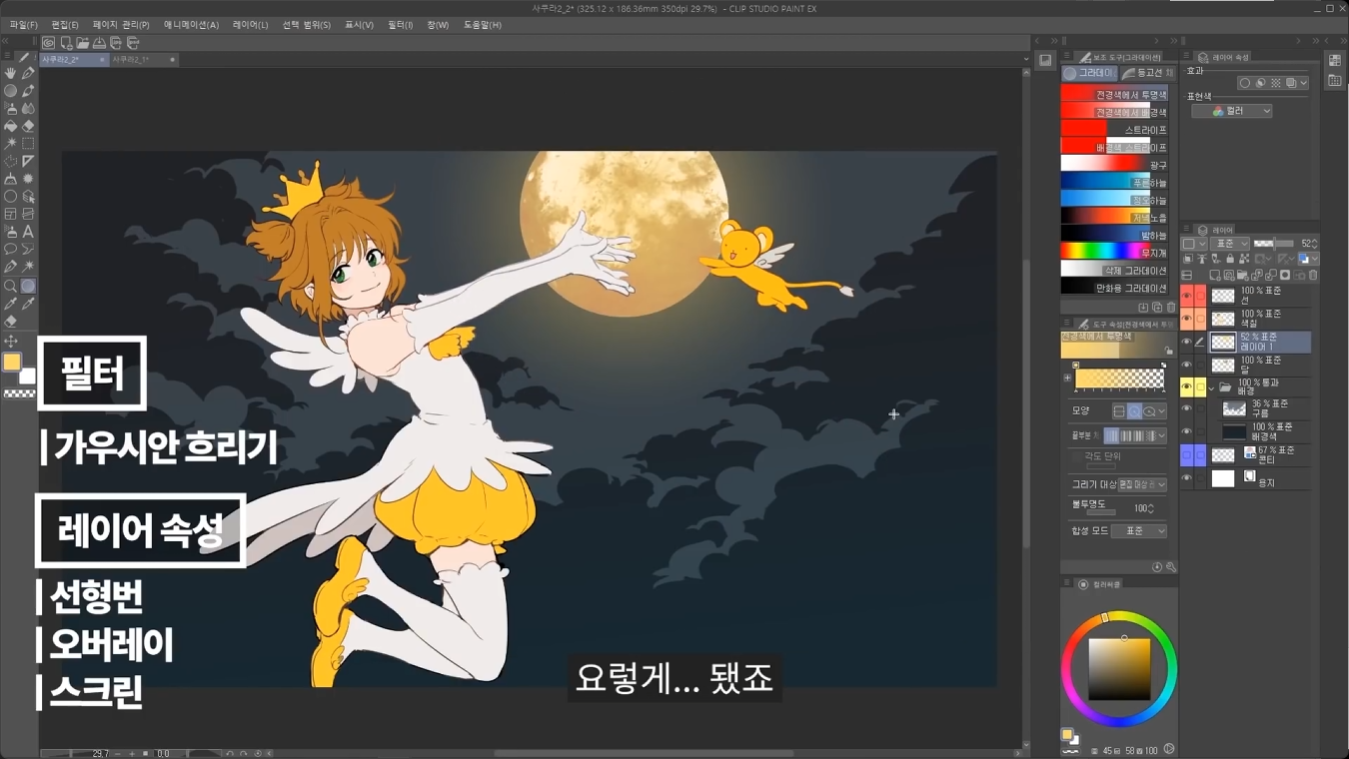The width and height of the screenshot is (1349, 759).
Task: Open the 그리기 대상 dropdown
Action: point(1142,485)
